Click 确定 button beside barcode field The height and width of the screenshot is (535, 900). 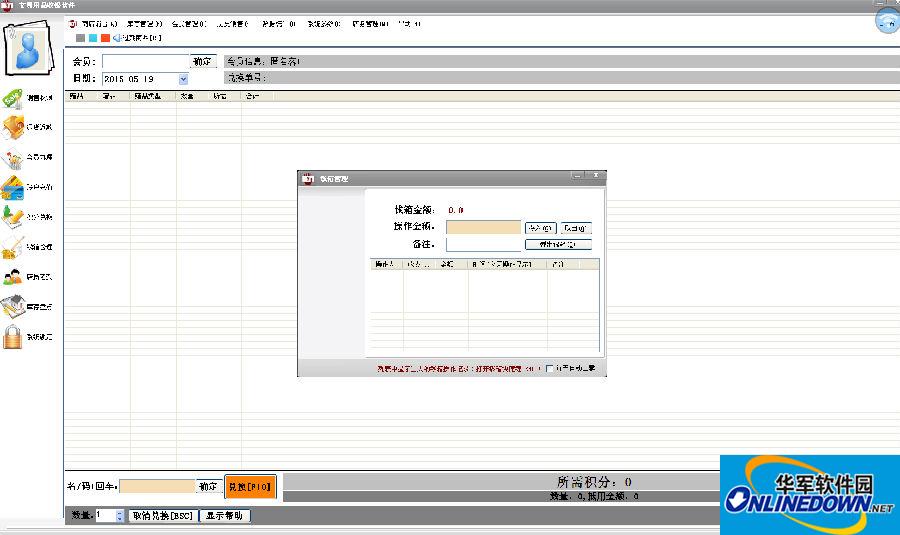click(208, 486)
